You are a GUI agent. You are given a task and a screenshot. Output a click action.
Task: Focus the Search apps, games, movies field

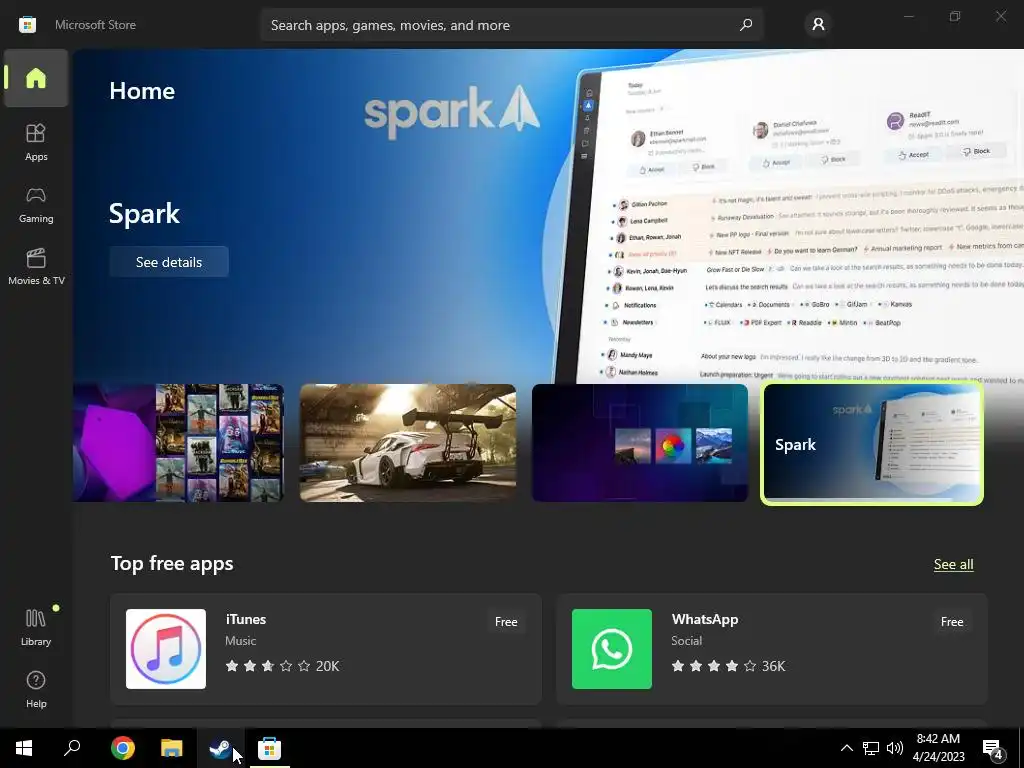(x=512, y=25)
